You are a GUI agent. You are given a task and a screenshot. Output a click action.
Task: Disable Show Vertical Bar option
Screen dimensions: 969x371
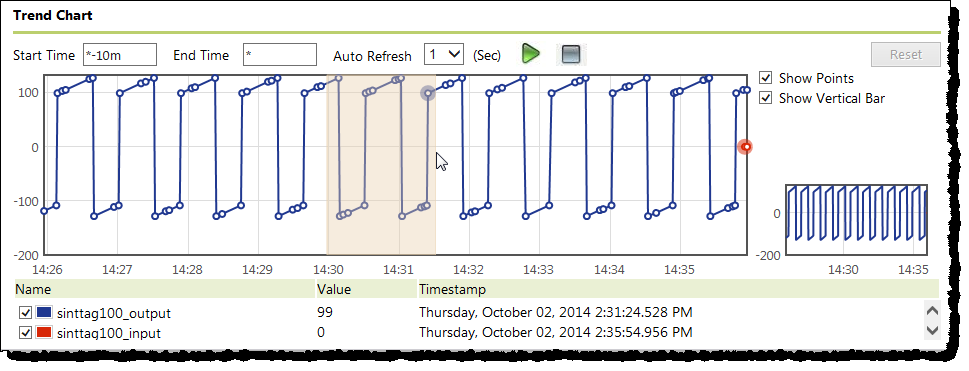(766, 98)
